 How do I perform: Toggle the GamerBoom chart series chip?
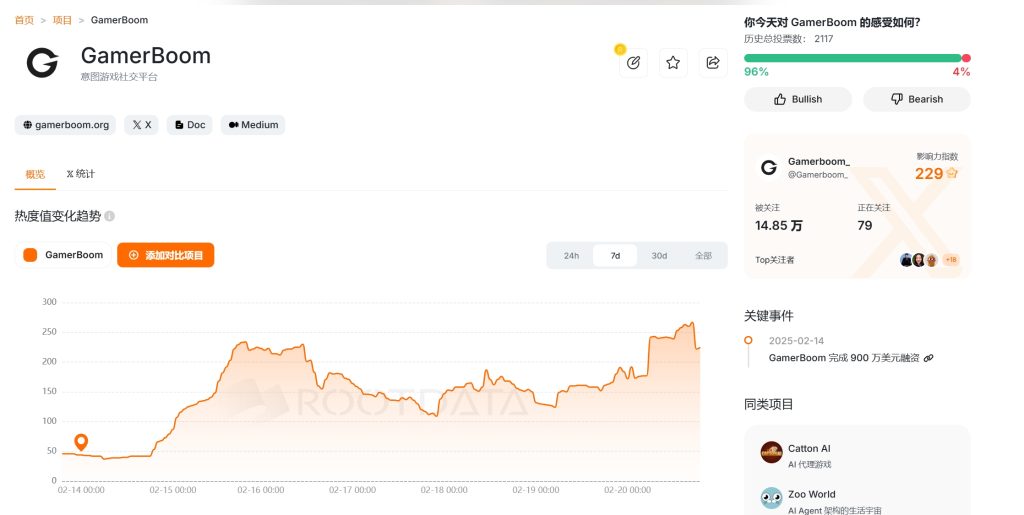(x=63, y=255)
